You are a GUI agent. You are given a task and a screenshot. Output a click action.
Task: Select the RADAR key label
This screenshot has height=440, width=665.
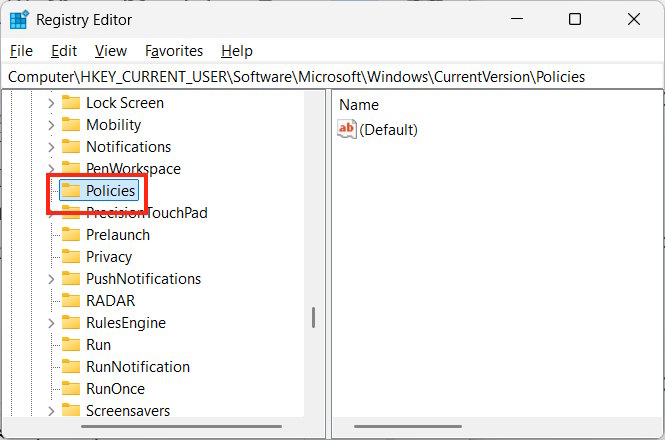pyautogui.click(x=110, y=301)
